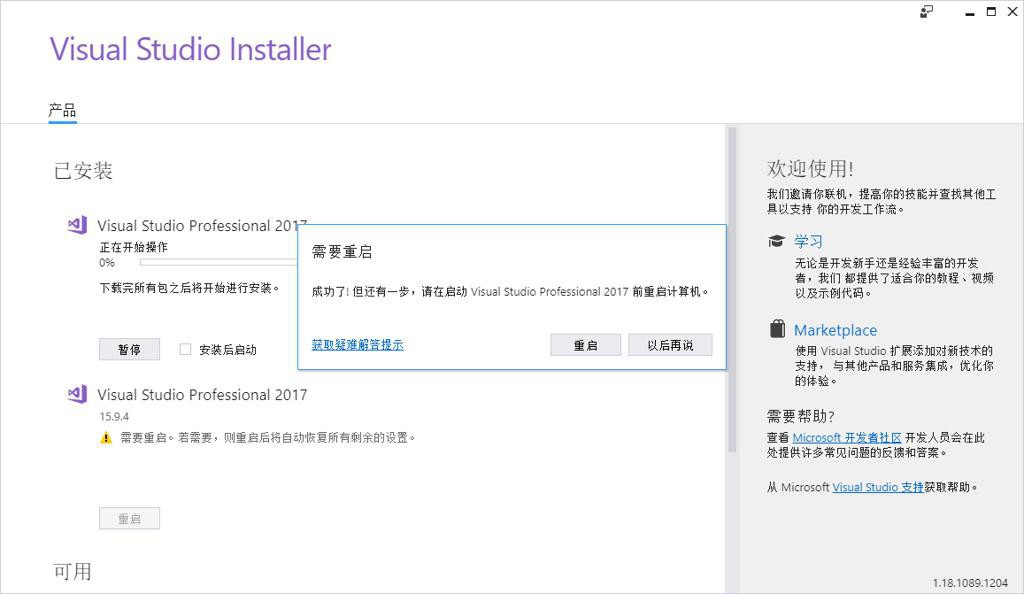Click the 以后再说 button
The image size is (1024, 594).
click(670, 345)
